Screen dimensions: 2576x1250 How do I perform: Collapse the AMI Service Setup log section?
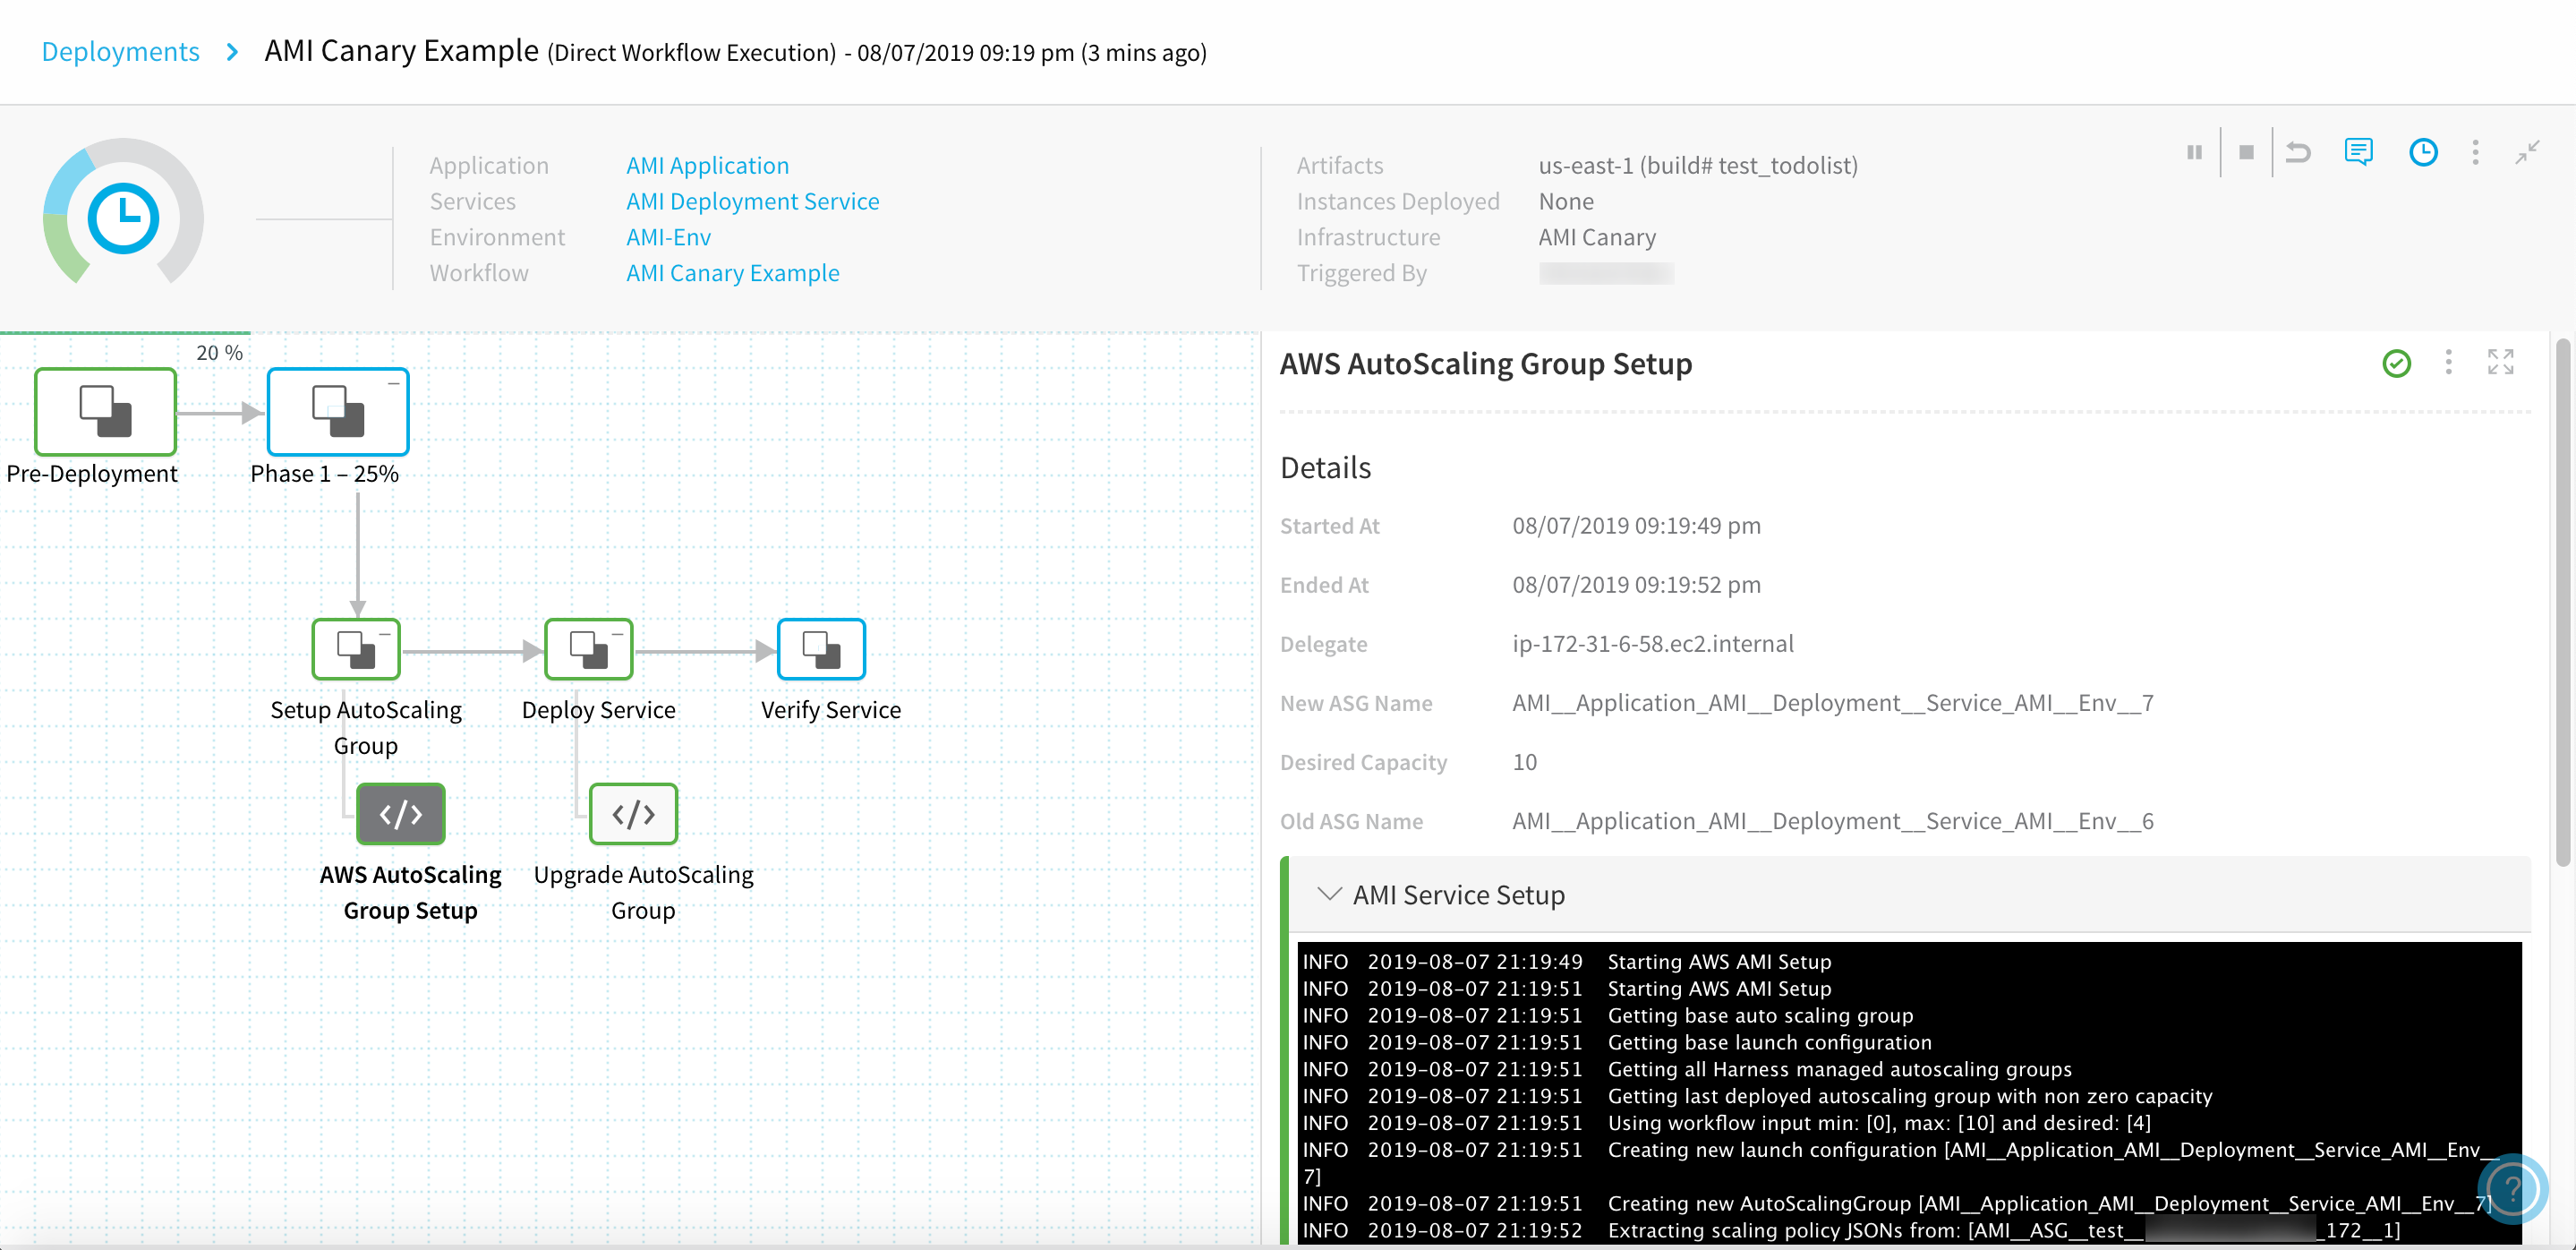(x=1329, y=894)
